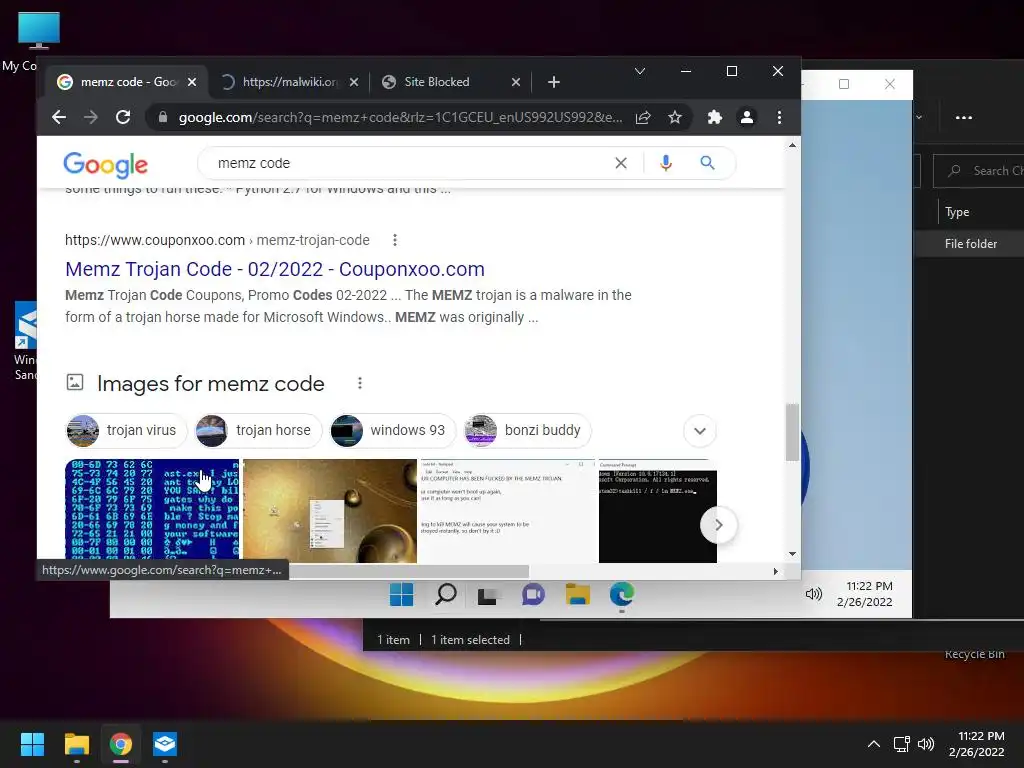The image size is (1024, 768).
Task: Click Search box in dark Explorer window
Action: (978, 170)
